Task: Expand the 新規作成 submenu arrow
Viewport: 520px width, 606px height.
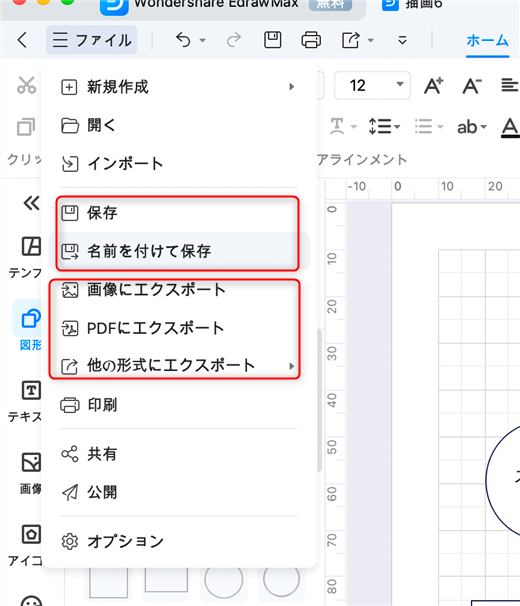Action: click(292, 87)
